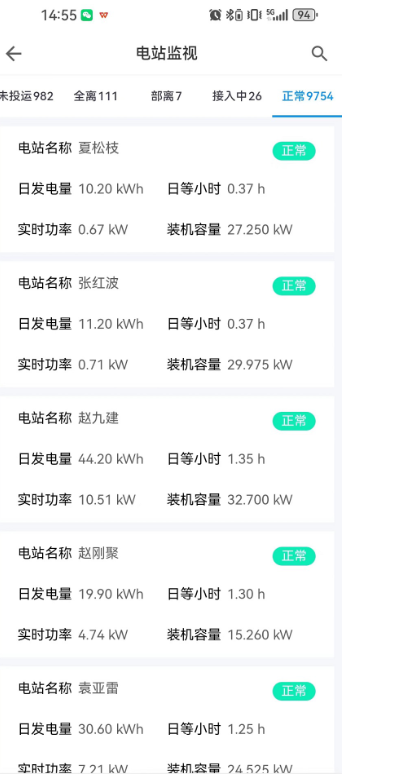Tap the back arrow icon
This screenshot has width=417, height=777.
click(x=14, y=54)
